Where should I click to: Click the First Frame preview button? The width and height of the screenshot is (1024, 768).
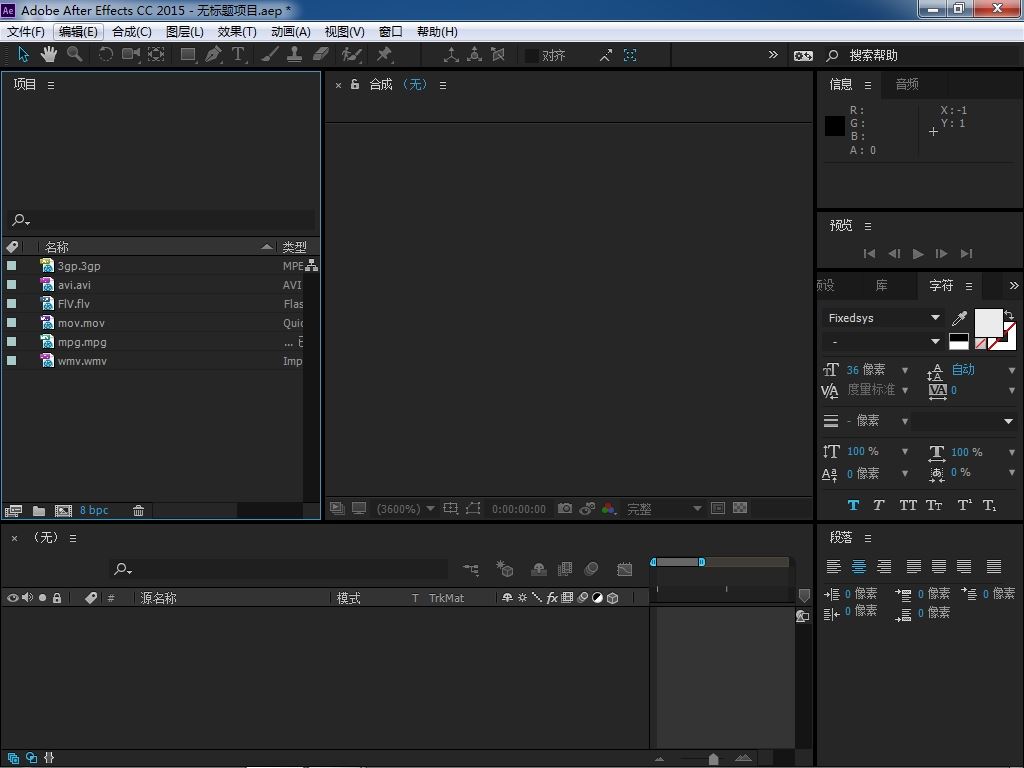tap(869, 253)
